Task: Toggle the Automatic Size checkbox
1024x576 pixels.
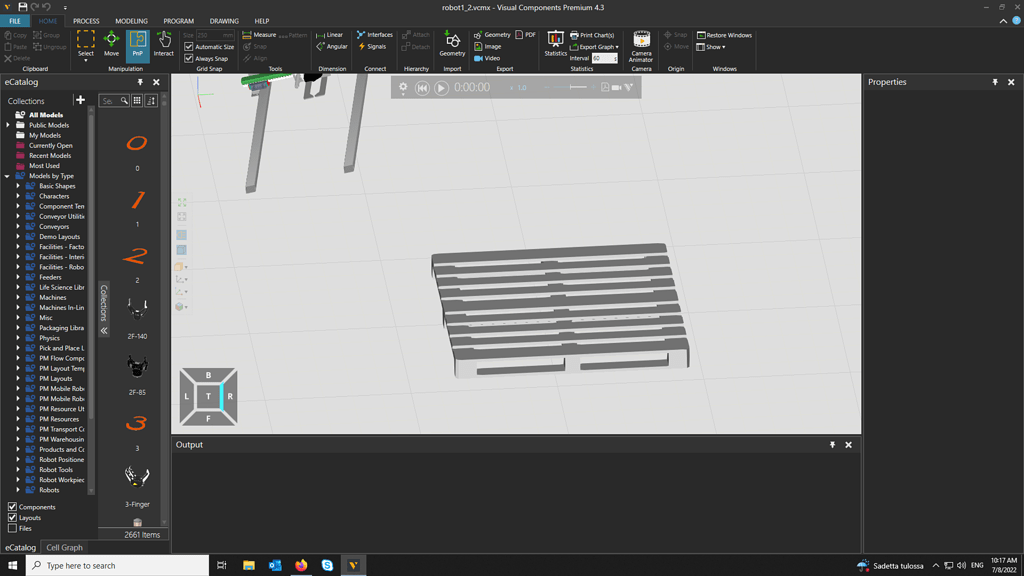Action: pyautogui.click(x=188, y=46)
